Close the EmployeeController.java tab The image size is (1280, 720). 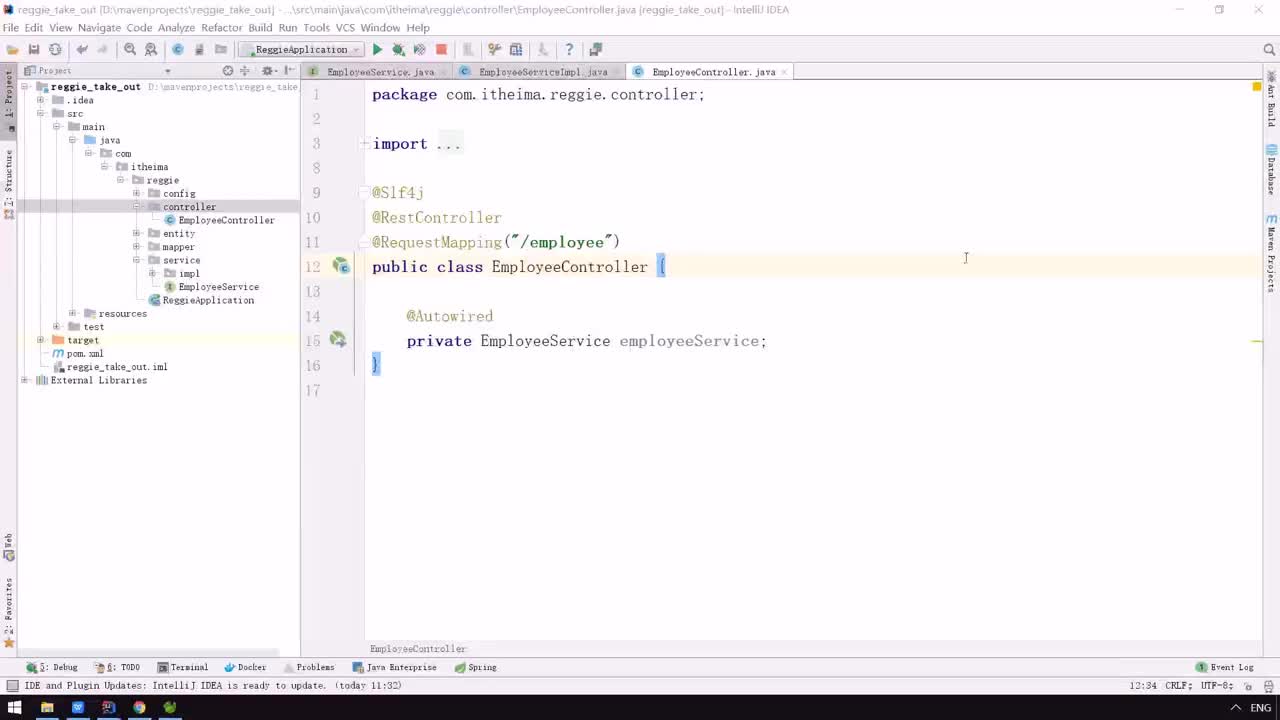(785, 72)
